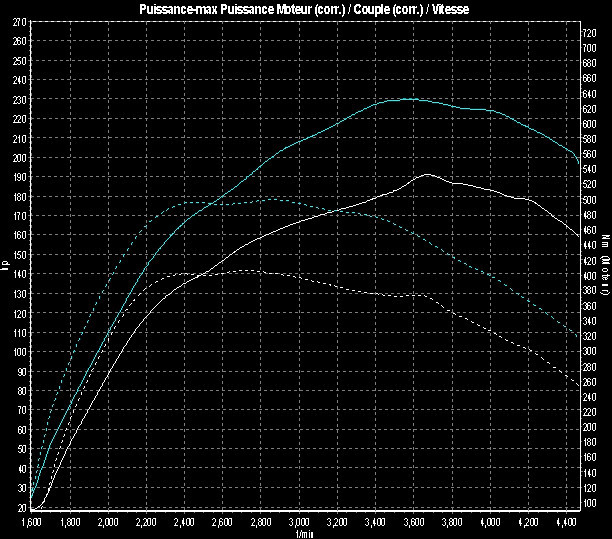Click the 20 value on the left Hp axis
The height and width of the screenshot is (539, 612).
coord(21,508)
